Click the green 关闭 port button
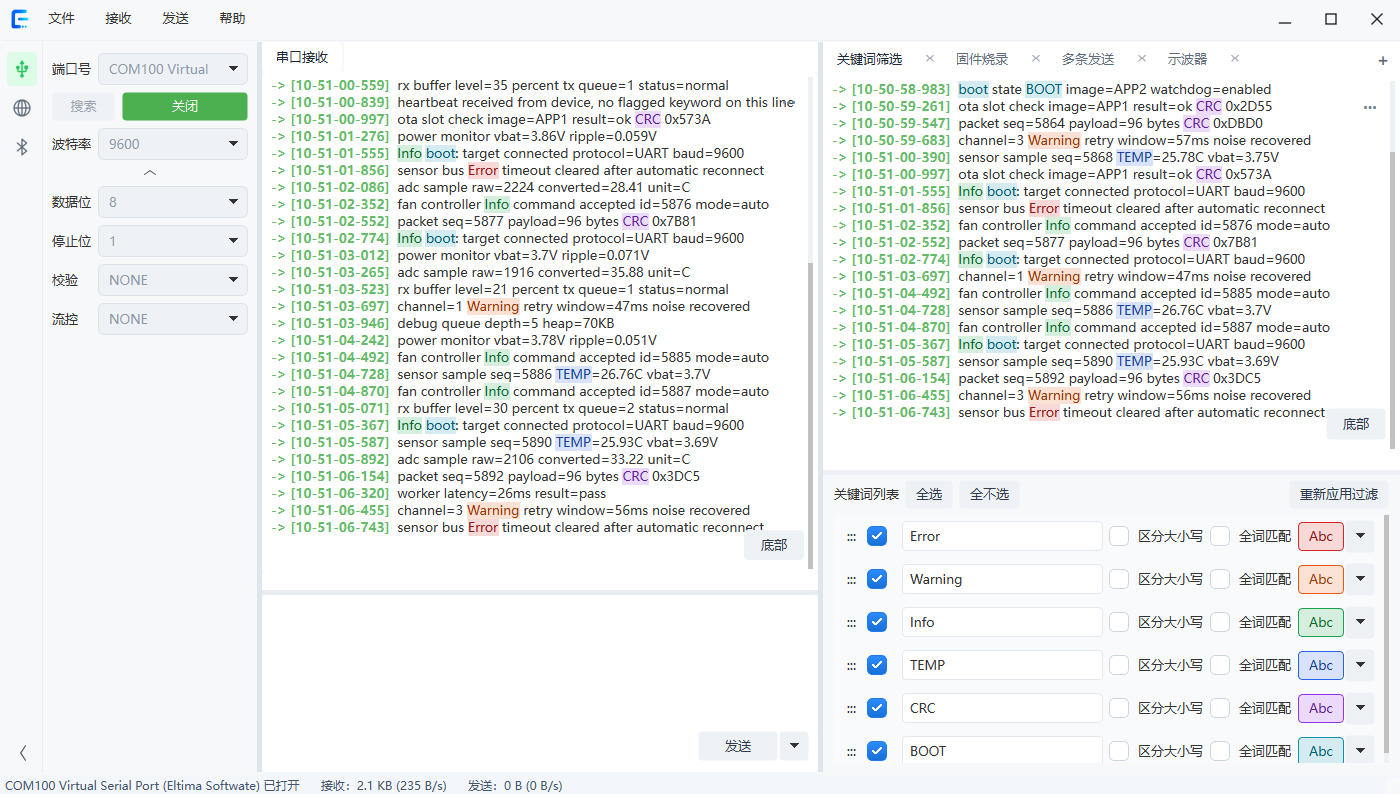Viewport: 1400px width, 794px height. 185,106
